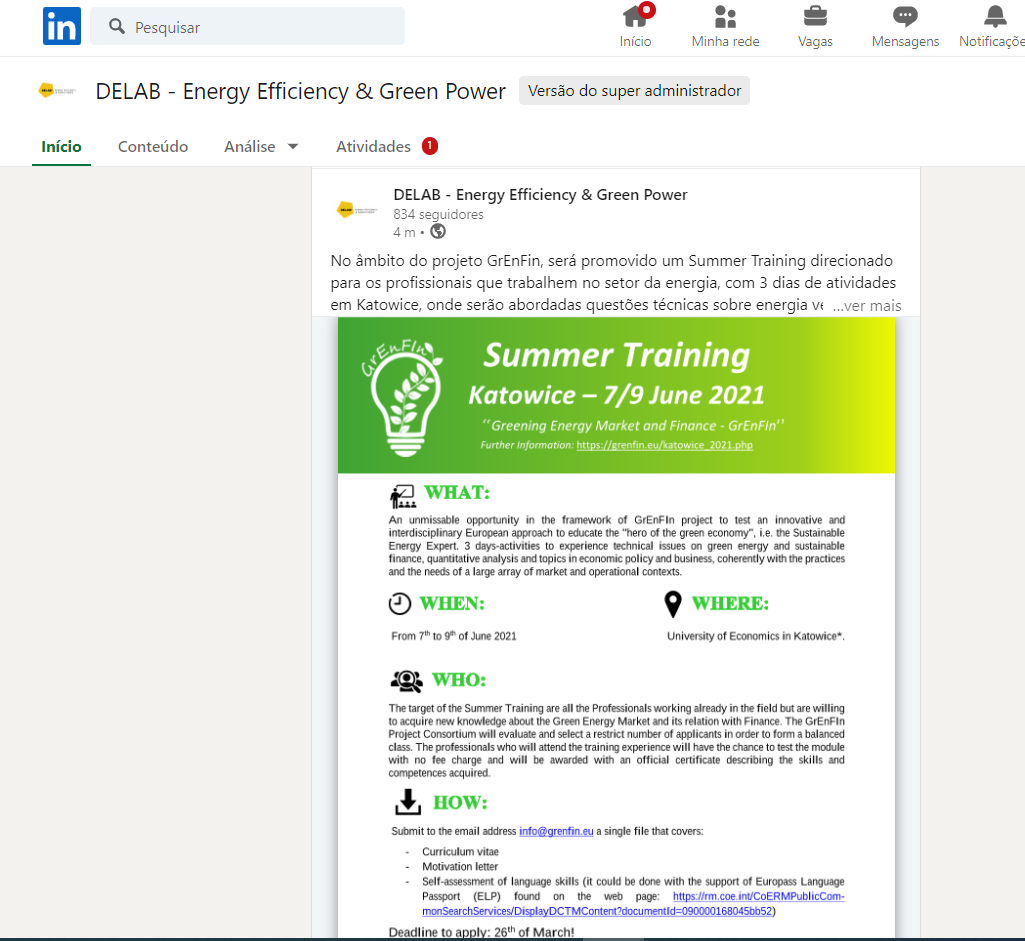1025x941 pixels.
Task: Click the page title DELAB - Energy Efficiency & Green Power
Action: 301,91
